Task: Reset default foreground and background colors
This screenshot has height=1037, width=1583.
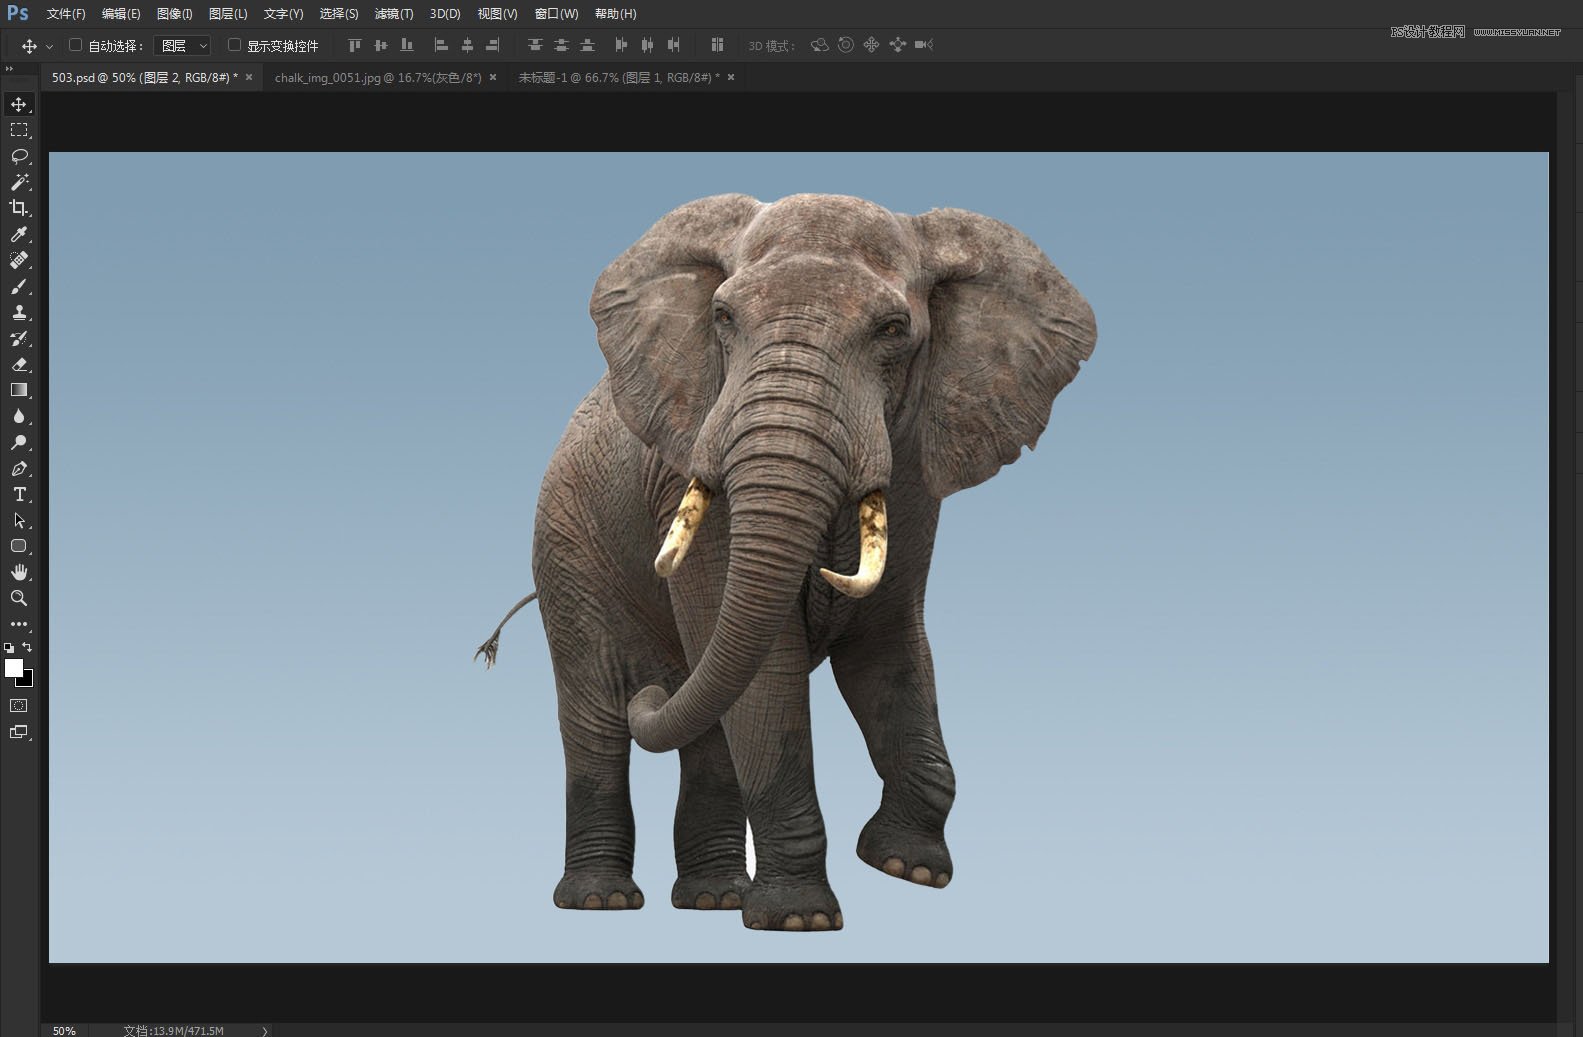Action: [9, 648]
